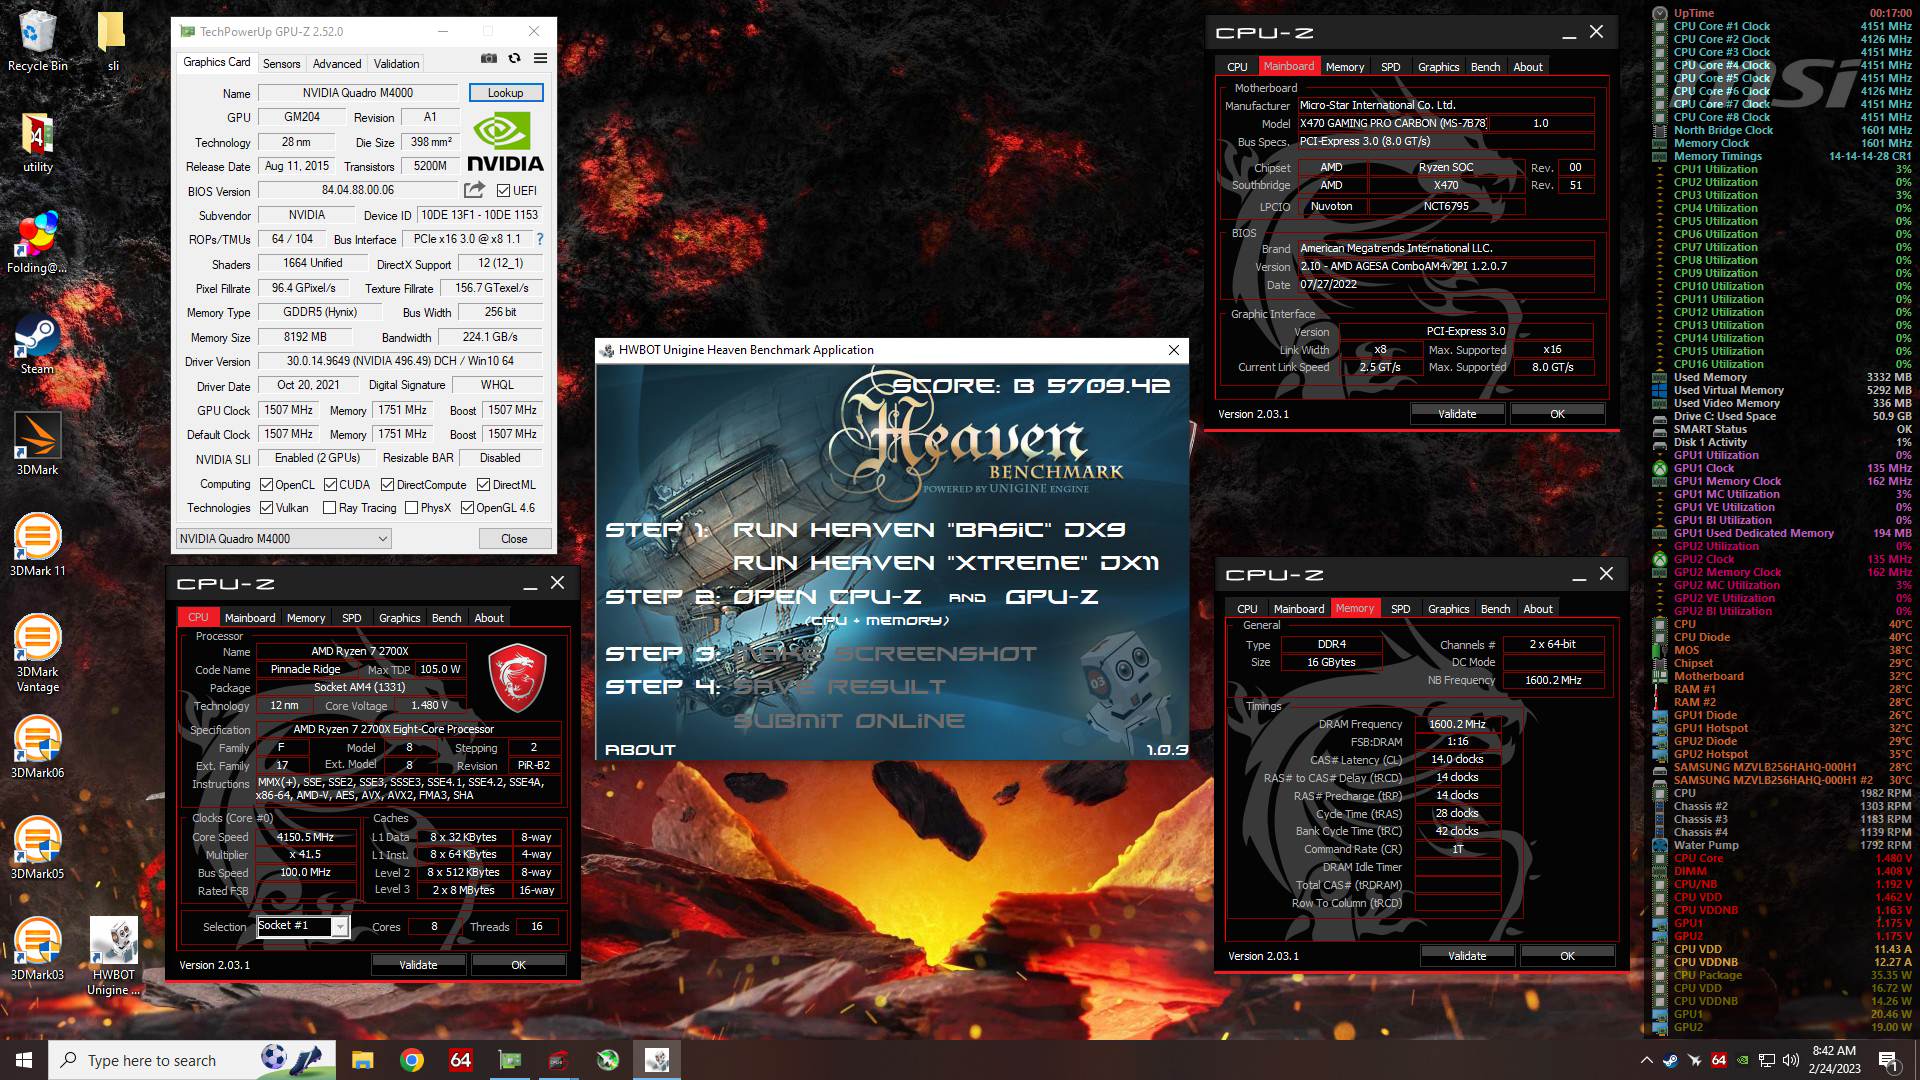1920x1080 pixels.
Task: Click GPU-Z refresh icon
Action: click(x=514, y=59)
